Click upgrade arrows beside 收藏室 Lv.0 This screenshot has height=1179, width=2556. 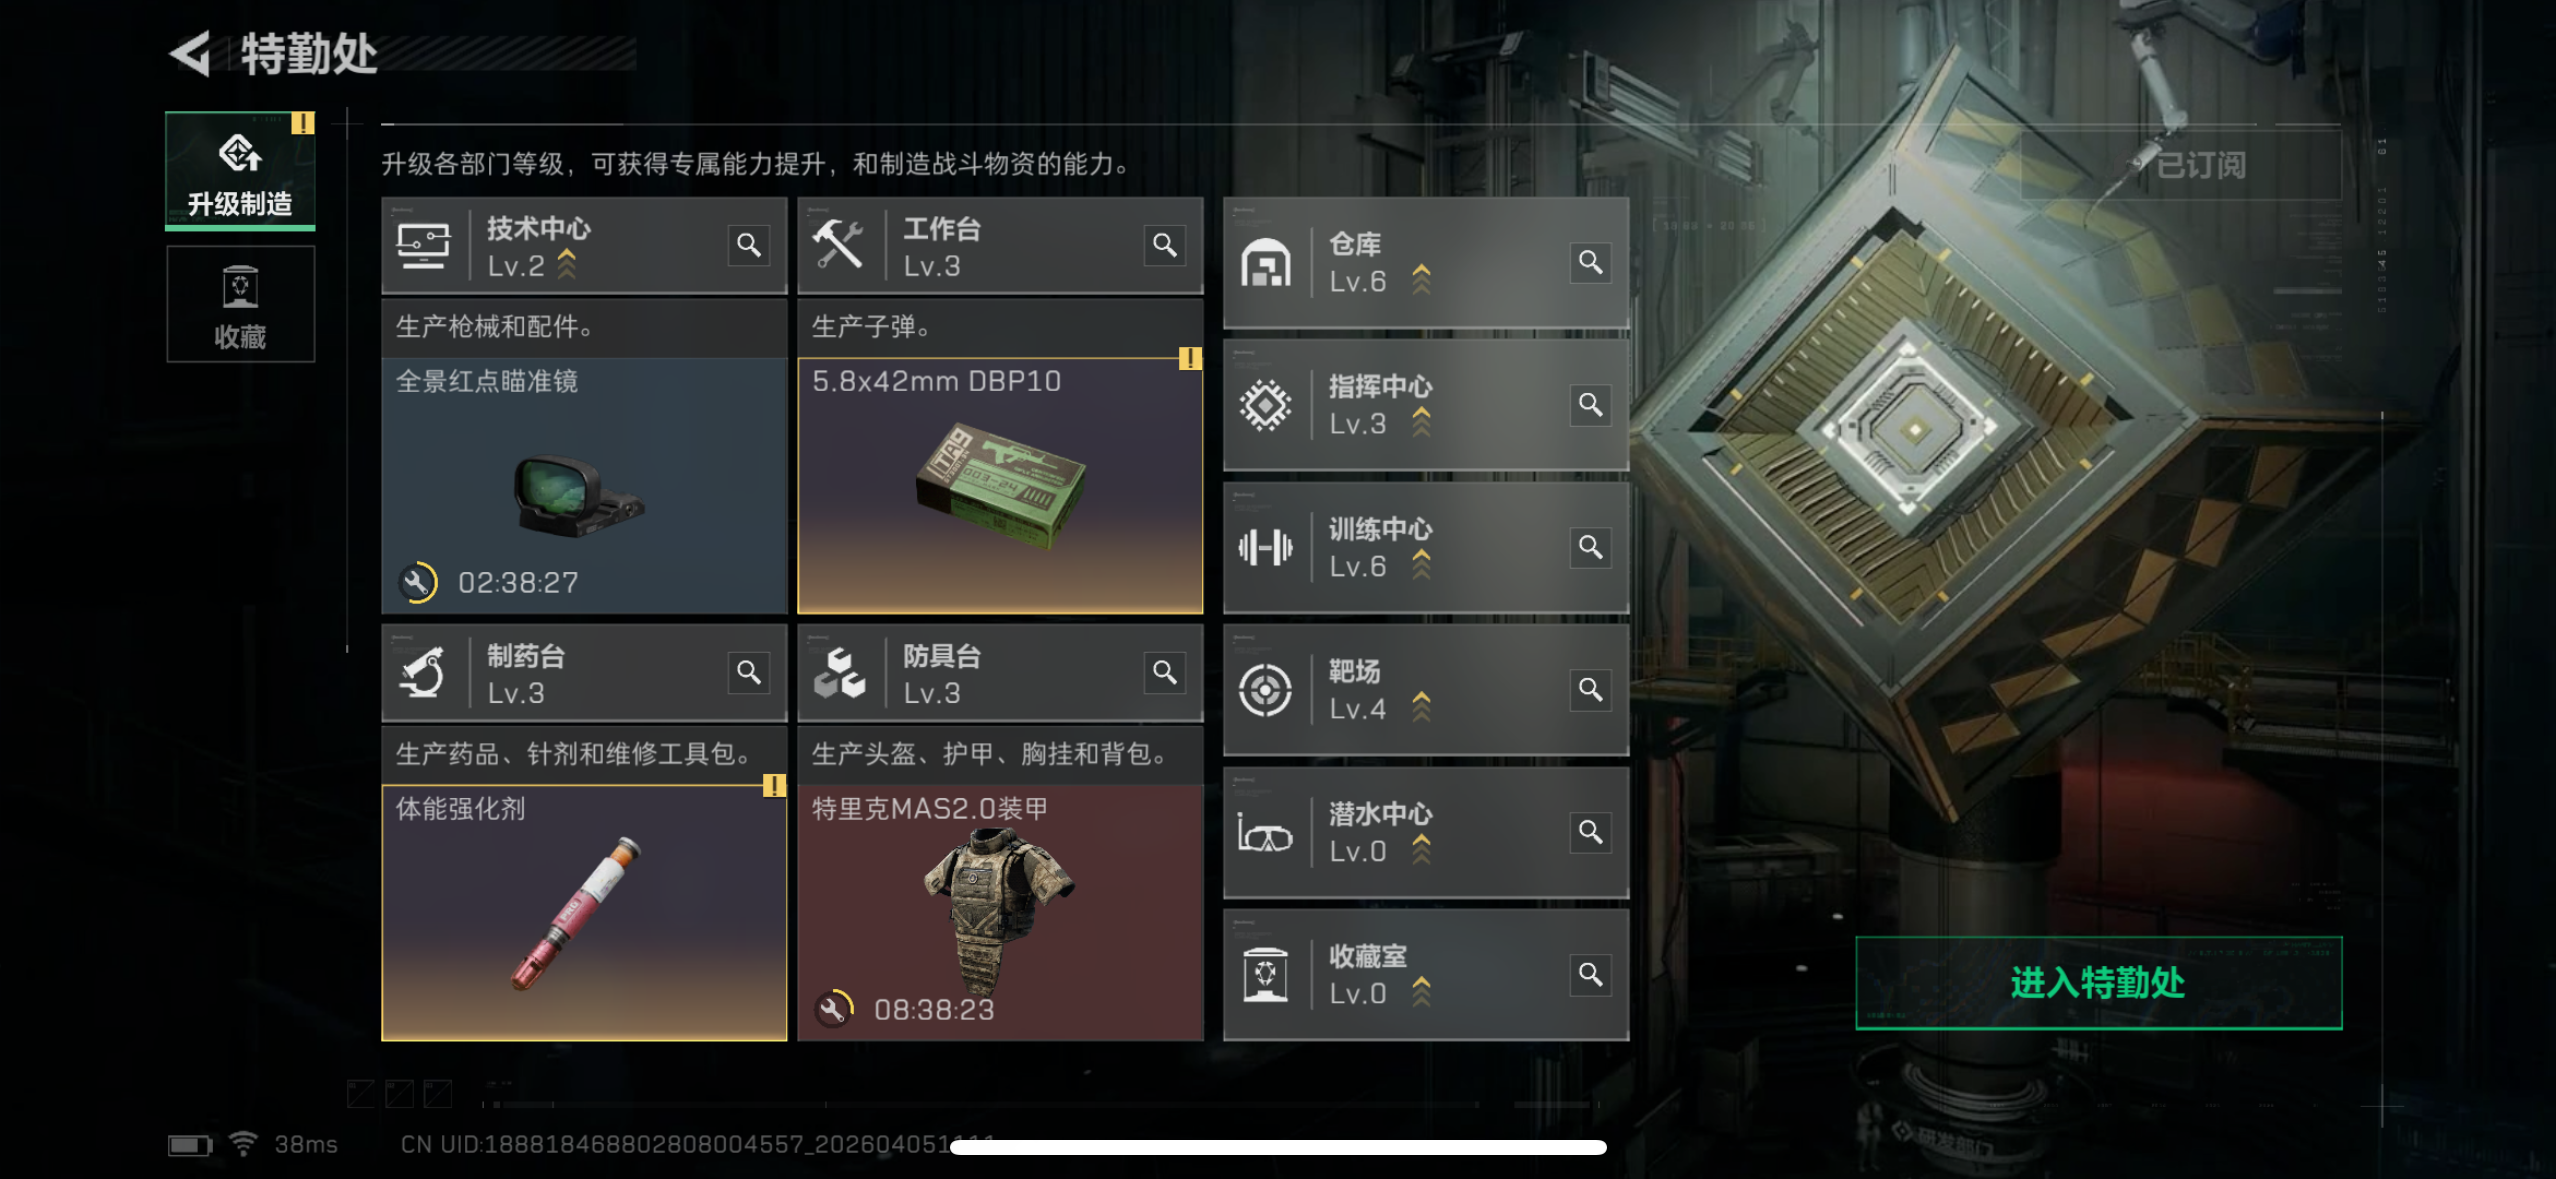(x=1421, y=992)
